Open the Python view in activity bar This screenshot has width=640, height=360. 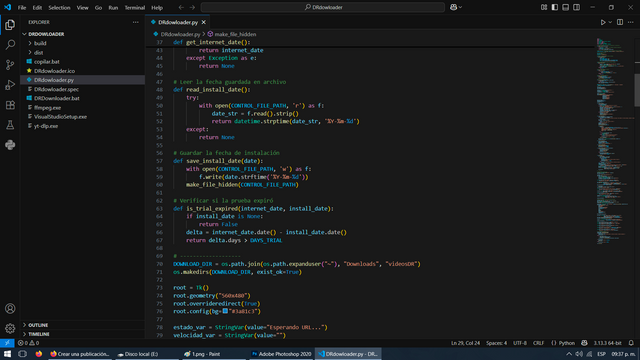[x=10, y=145]
